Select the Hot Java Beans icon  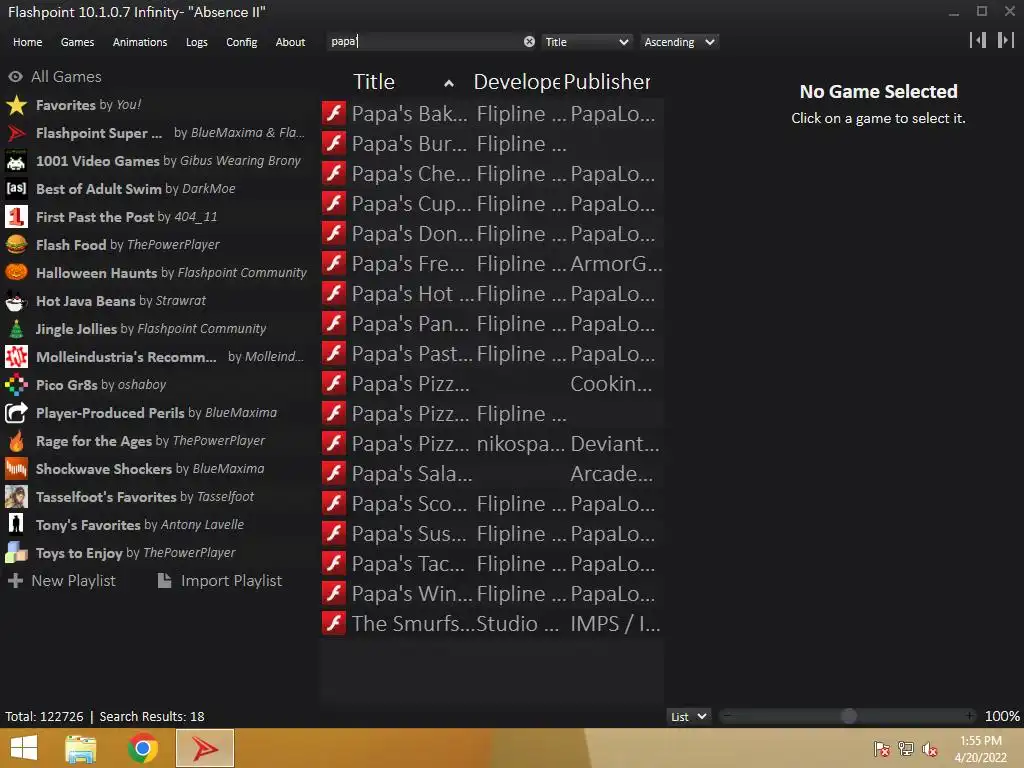tap(16, 301)
